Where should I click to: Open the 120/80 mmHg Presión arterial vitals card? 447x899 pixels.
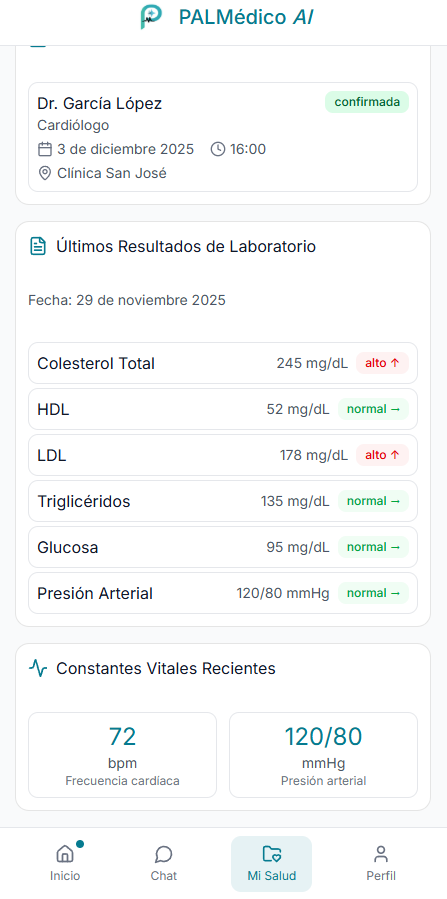tap(324, 755)
